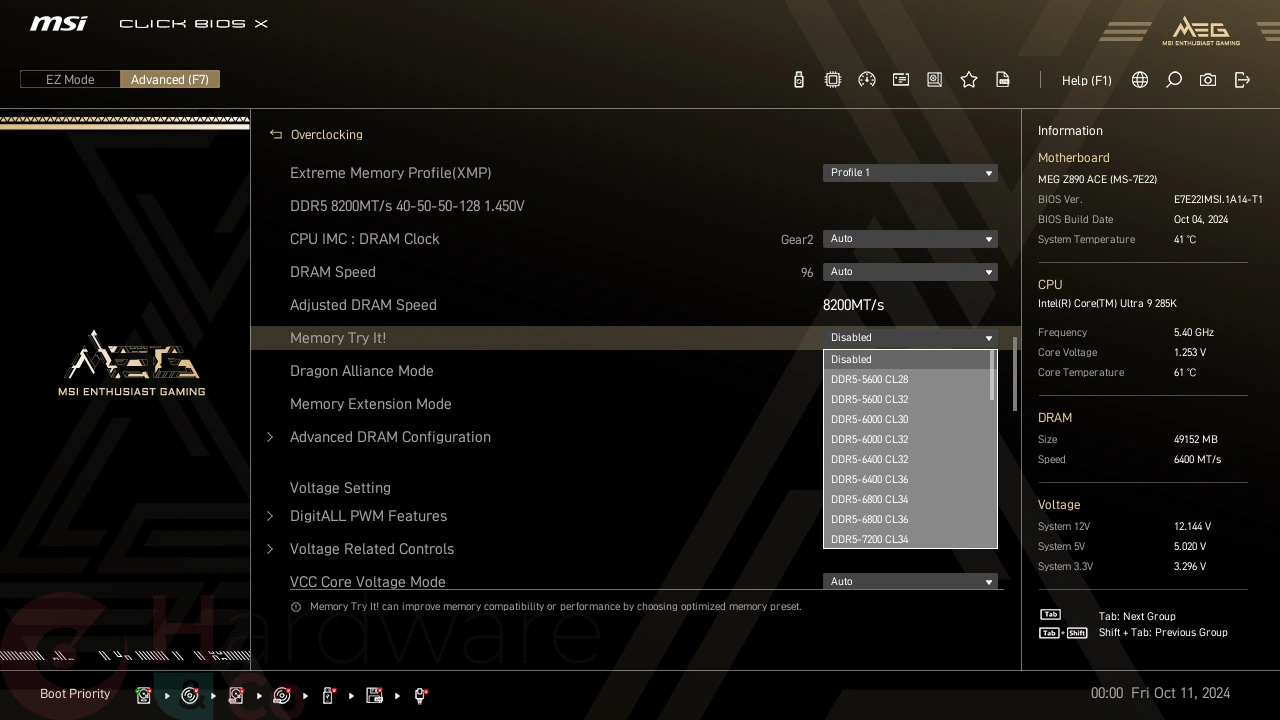
Task: Click the CPU chip icon in toolbar
Action: [x=833, y=80]
